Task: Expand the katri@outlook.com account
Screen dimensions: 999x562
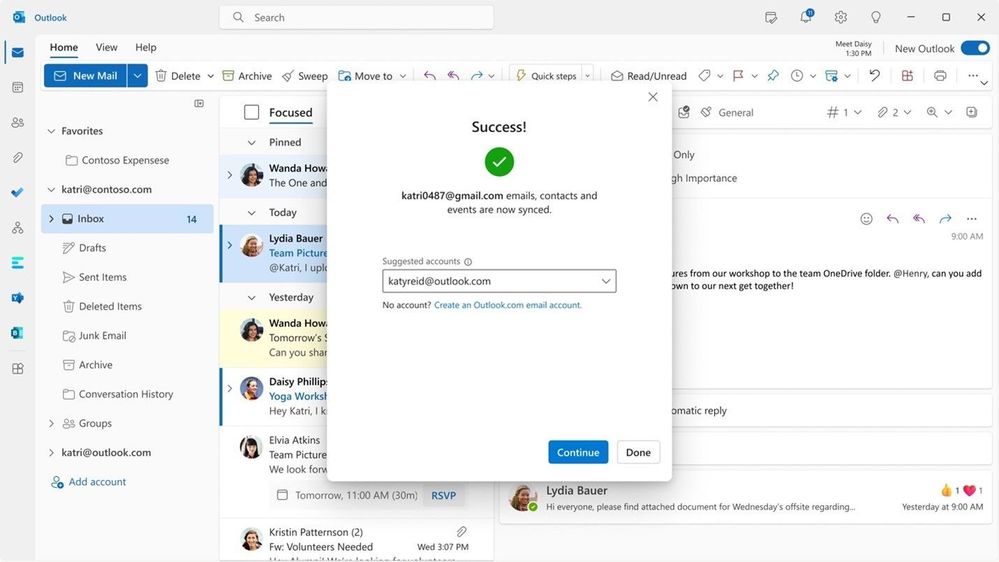Action: pyautogui.click(x=52, y=453)
